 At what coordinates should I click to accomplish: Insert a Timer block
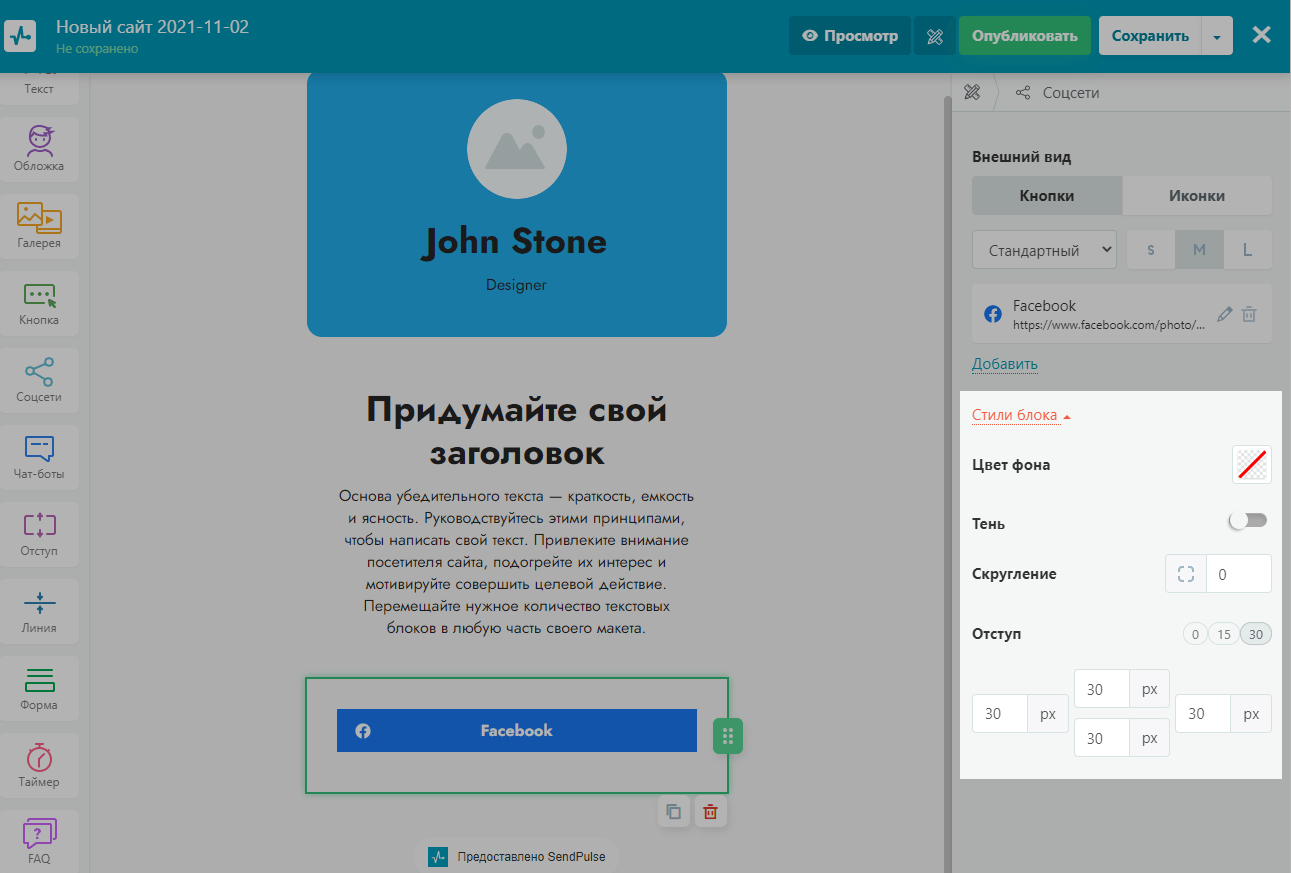tap(39, 763)
